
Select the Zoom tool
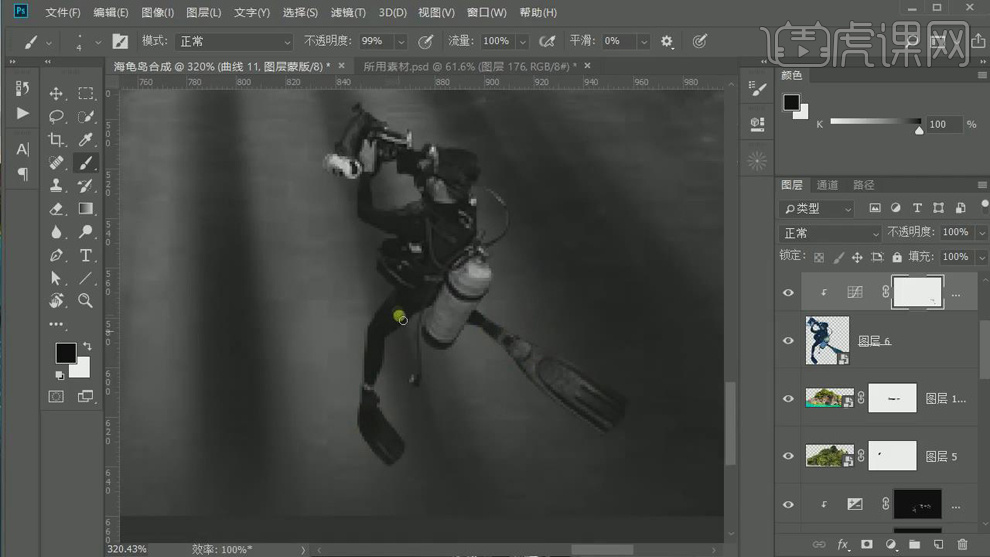pos(86,300)
